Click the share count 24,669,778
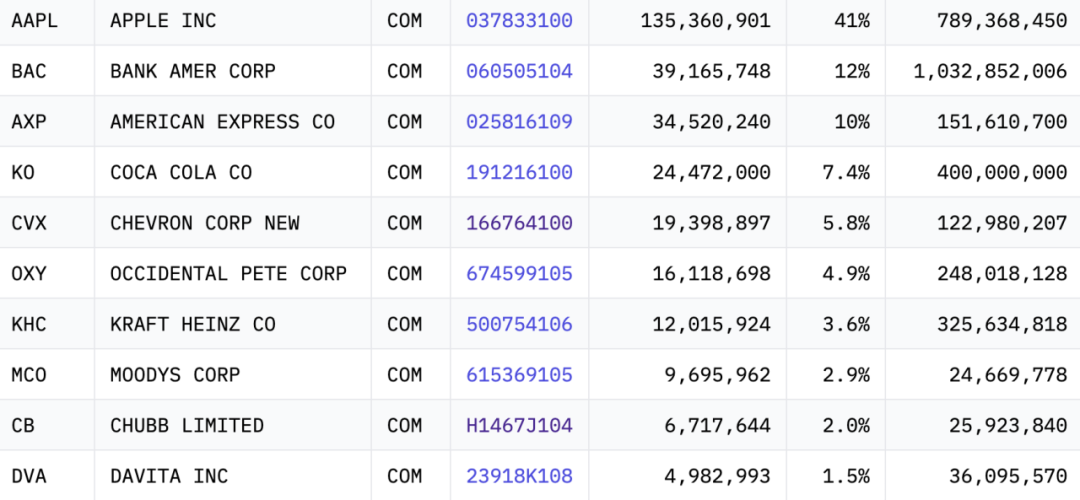Screen dimensions: 1080x500 (1008, 376)
